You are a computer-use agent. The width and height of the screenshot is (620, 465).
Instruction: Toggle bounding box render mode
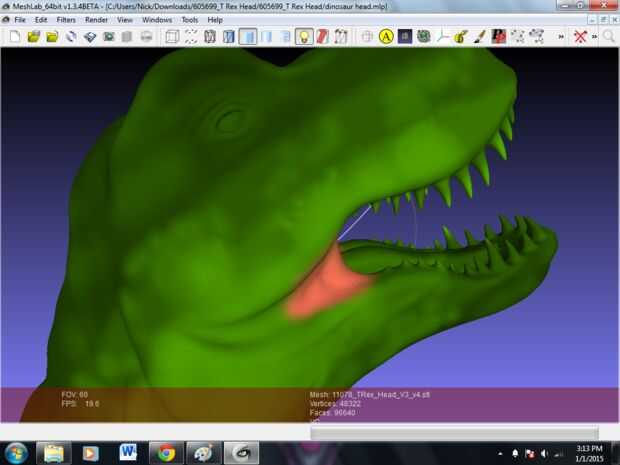click(x=172, y=37)
